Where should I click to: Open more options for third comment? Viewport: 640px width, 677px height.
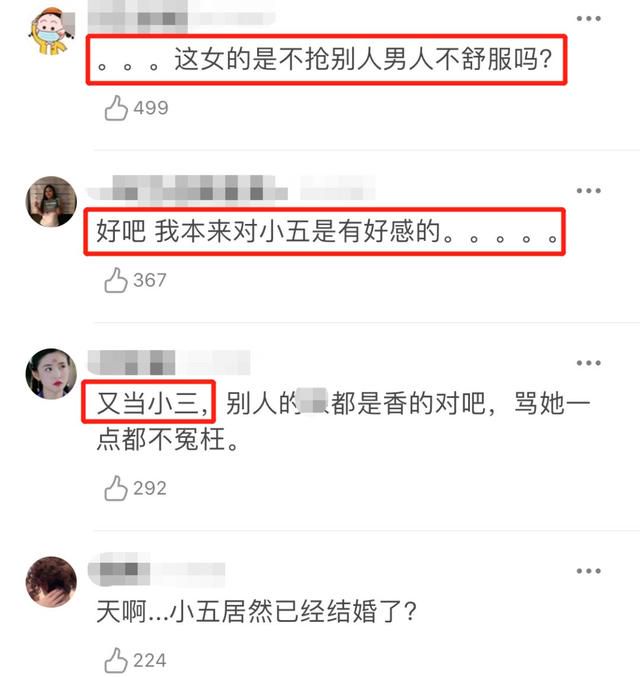click(x=589, y=363)
